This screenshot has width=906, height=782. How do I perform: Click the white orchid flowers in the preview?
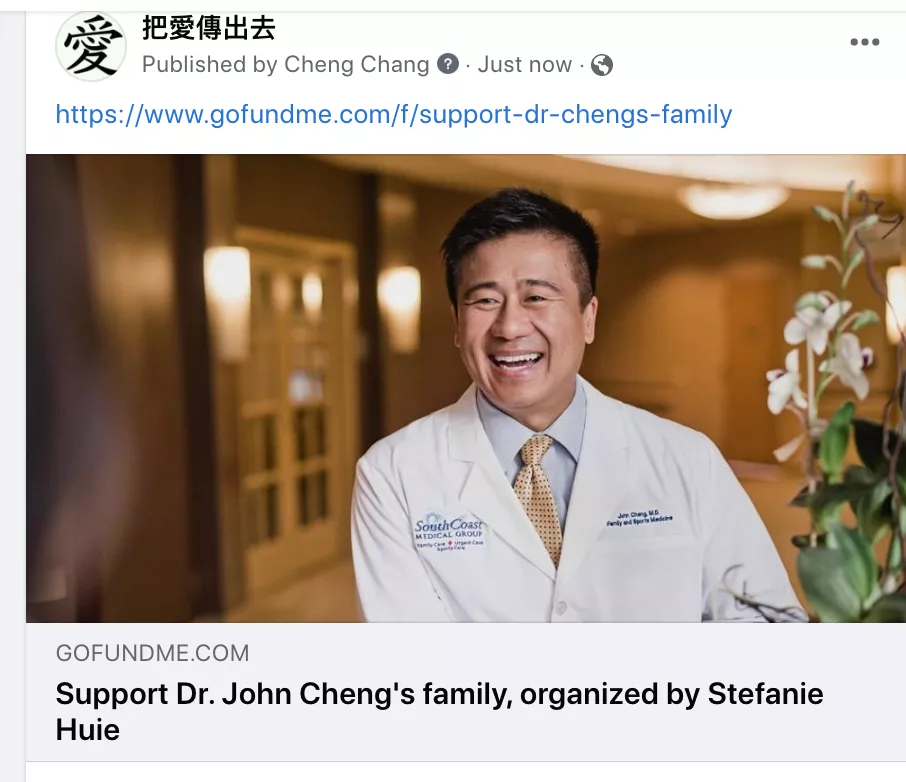tap(820, 347)
